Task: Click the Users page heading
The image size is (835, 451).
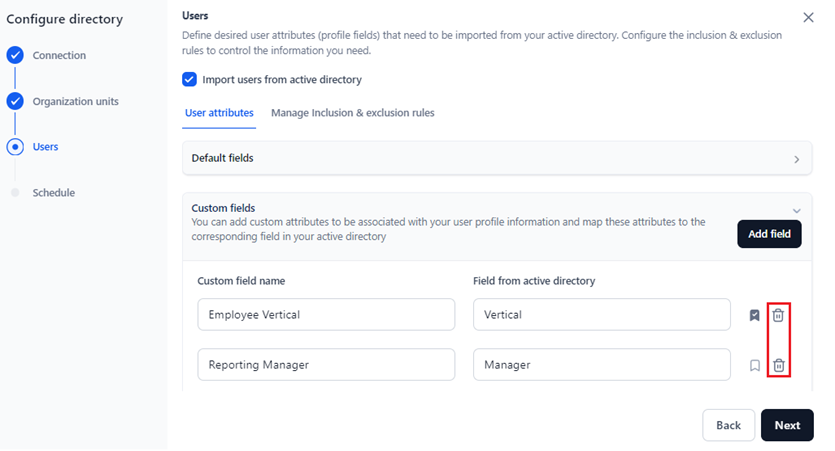Action: pyautogui.click(x=195, y=15)
